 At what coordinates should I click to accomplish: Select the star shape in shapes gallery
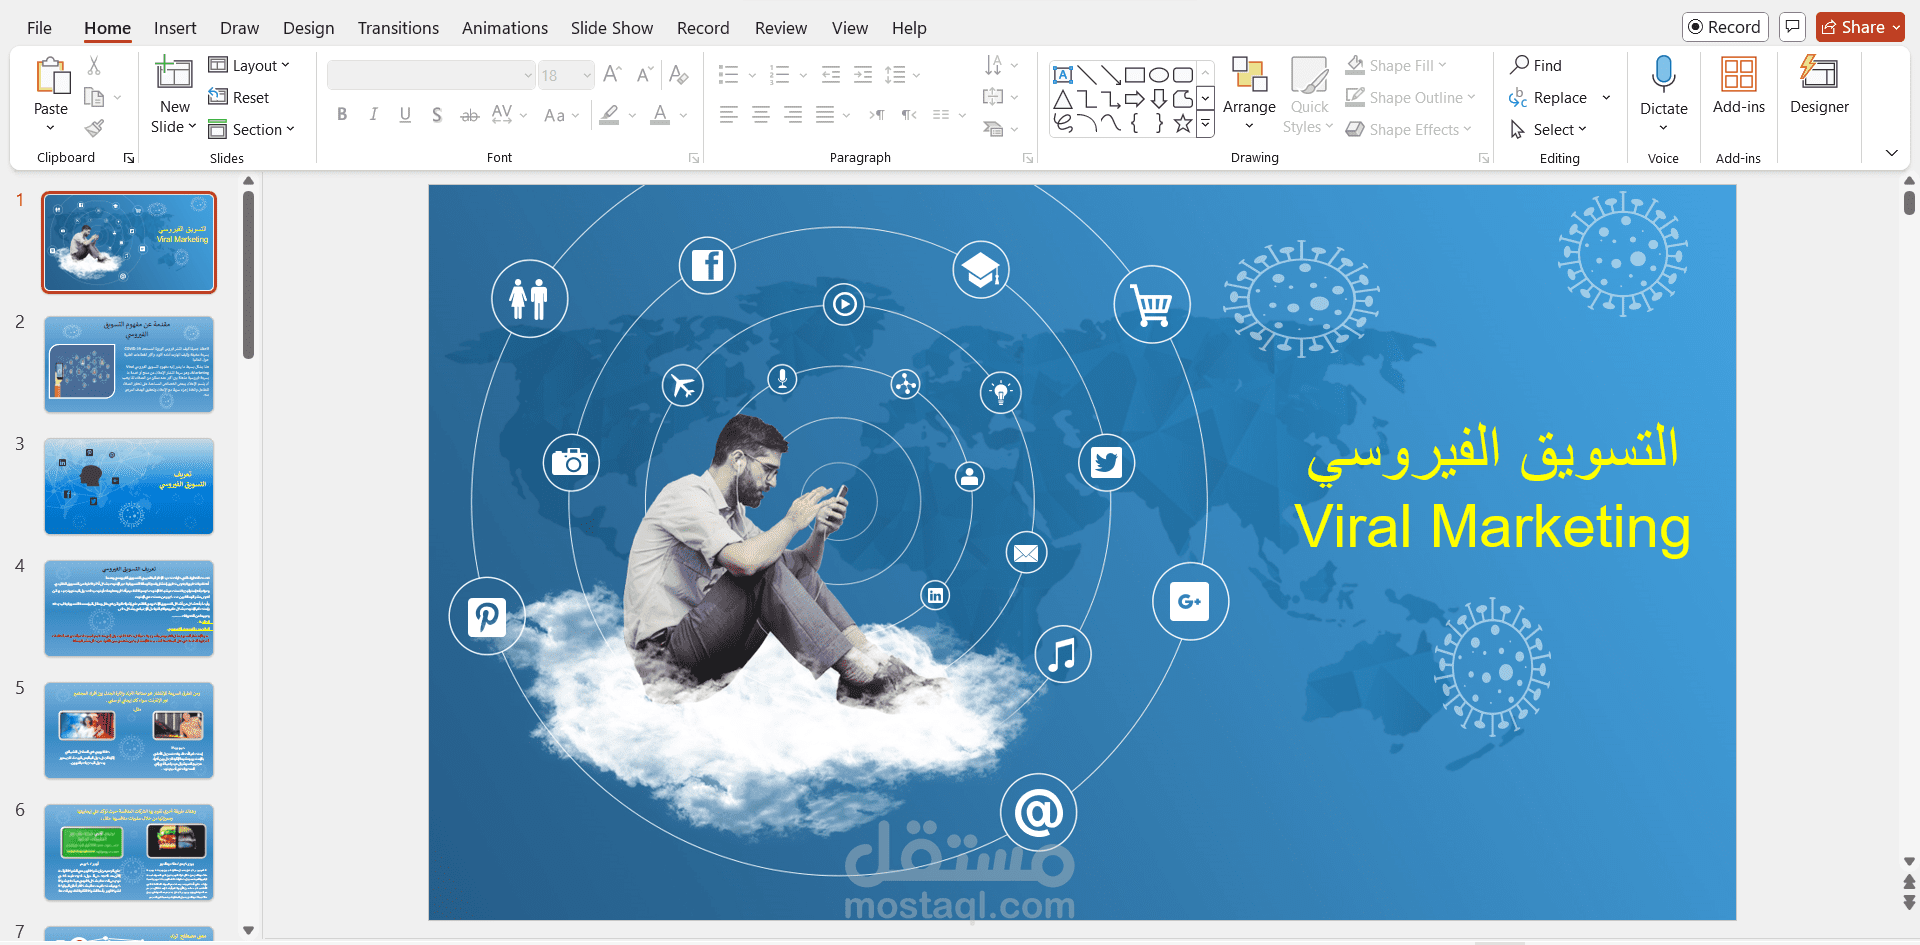tap(1183, 123)
